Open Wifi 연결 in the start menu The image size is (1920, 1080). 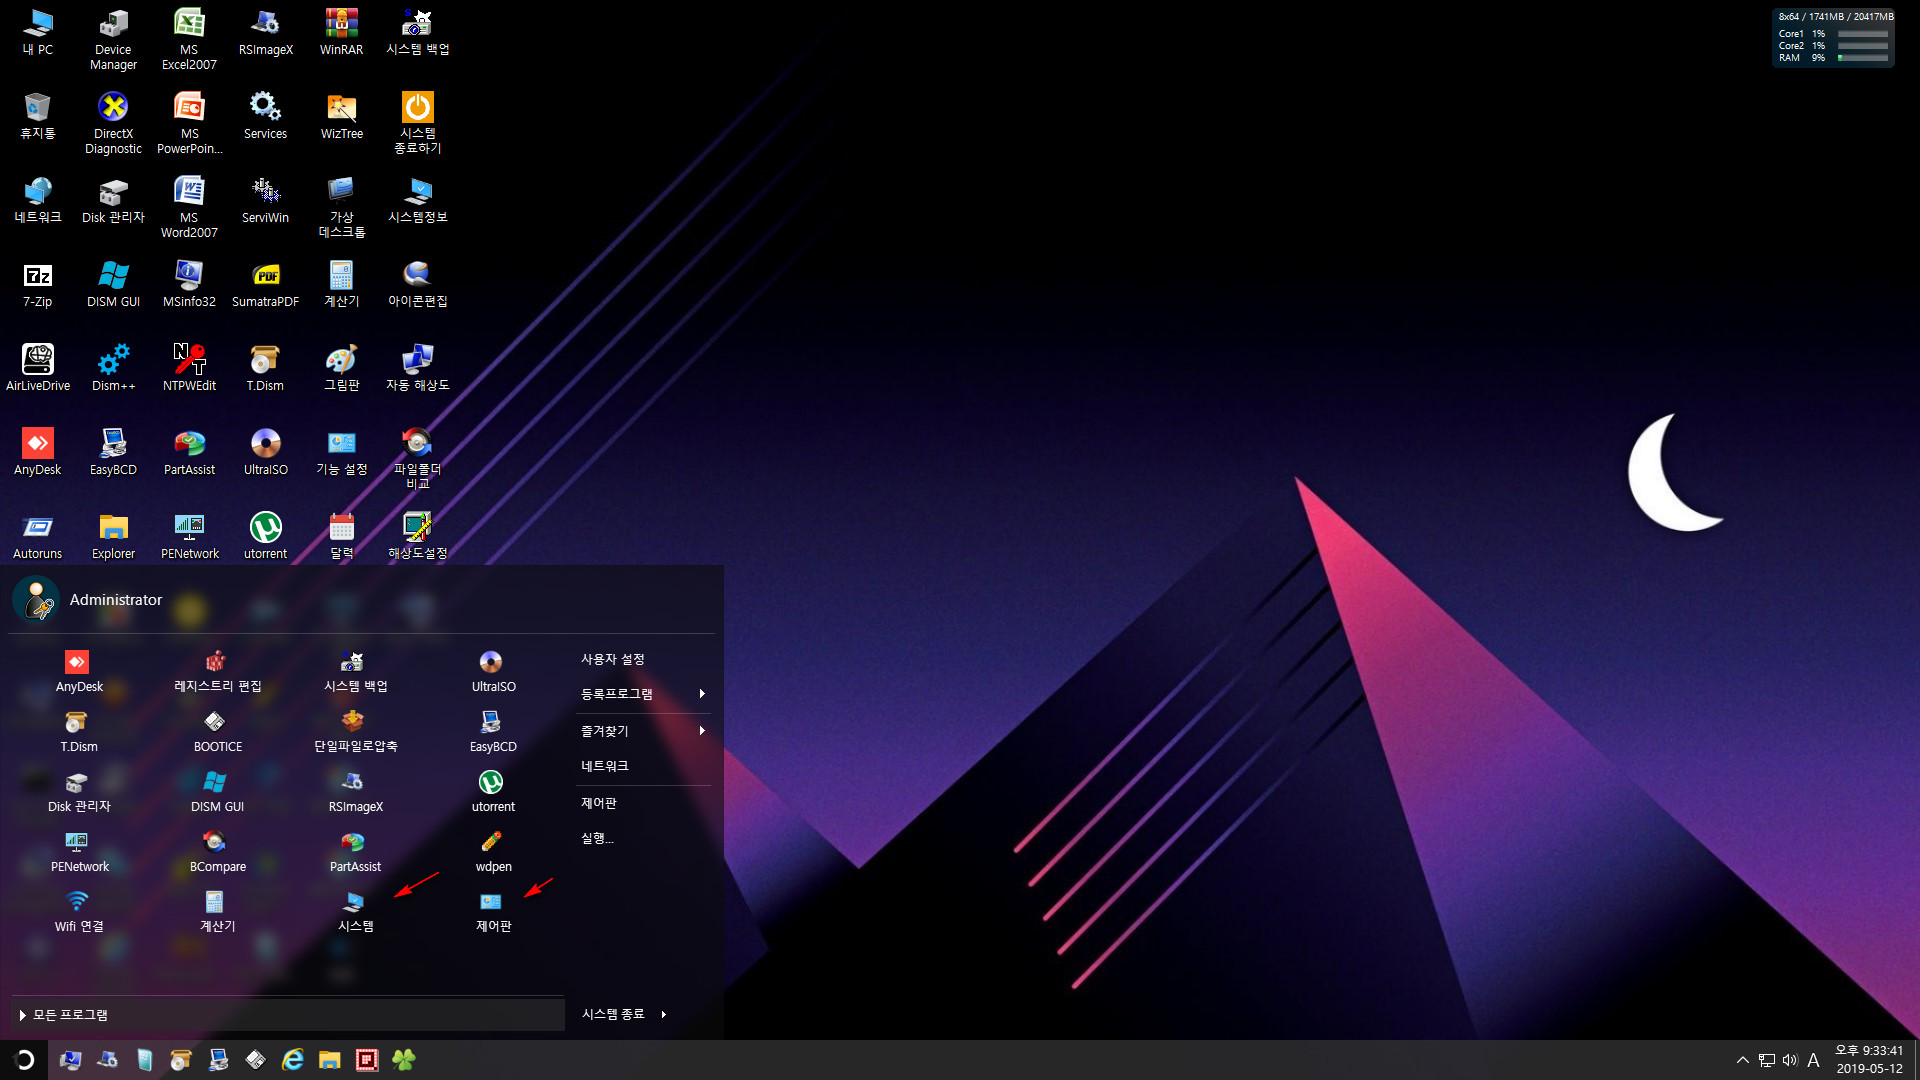pos(79,911)
